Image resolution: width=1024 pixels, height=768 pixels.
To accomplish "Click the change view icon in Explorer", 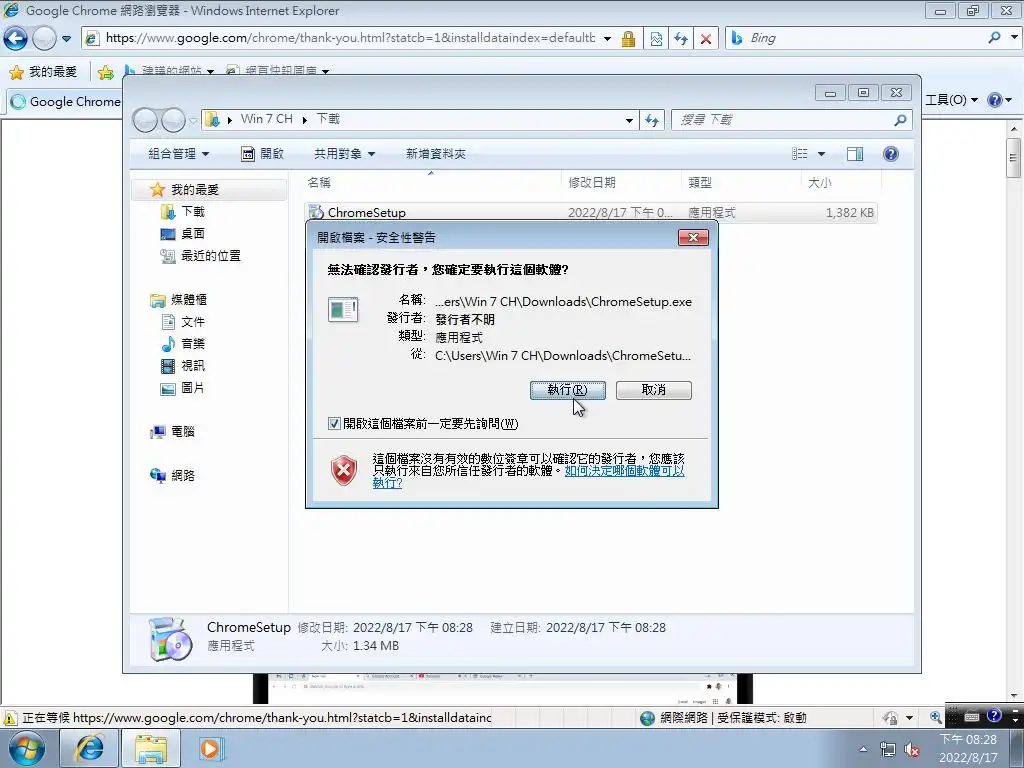I will [x=800, y=153].
